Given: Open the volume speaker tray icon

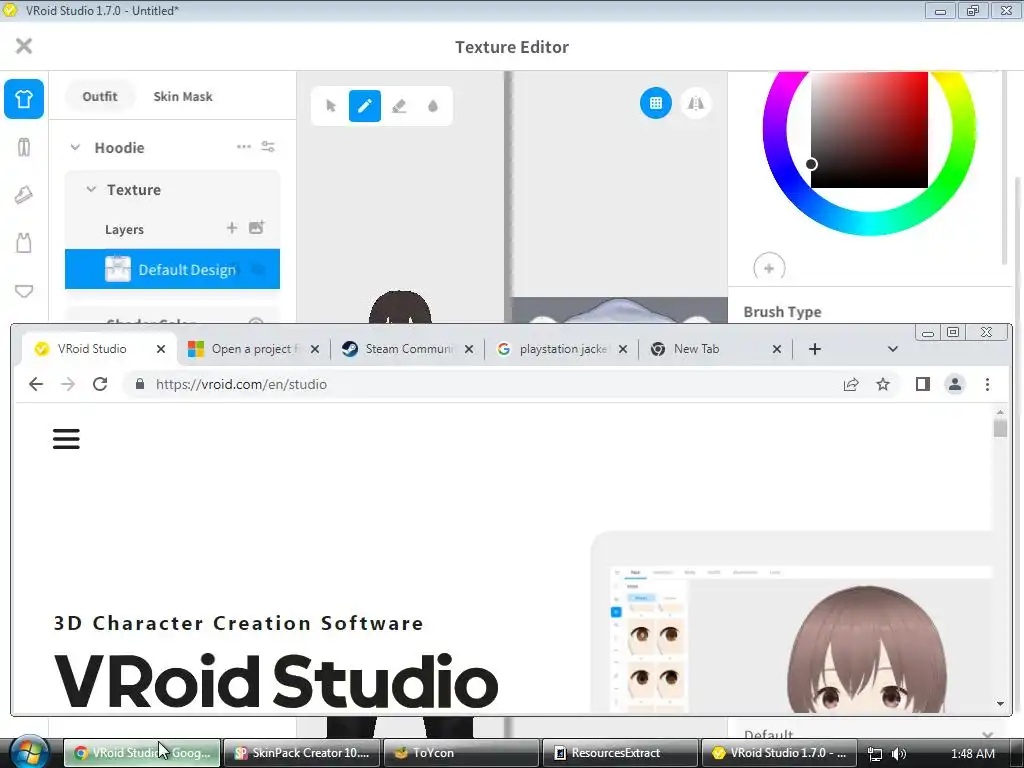Looking at the screenshot, I should pyautogui.click(x=899, y=754).
